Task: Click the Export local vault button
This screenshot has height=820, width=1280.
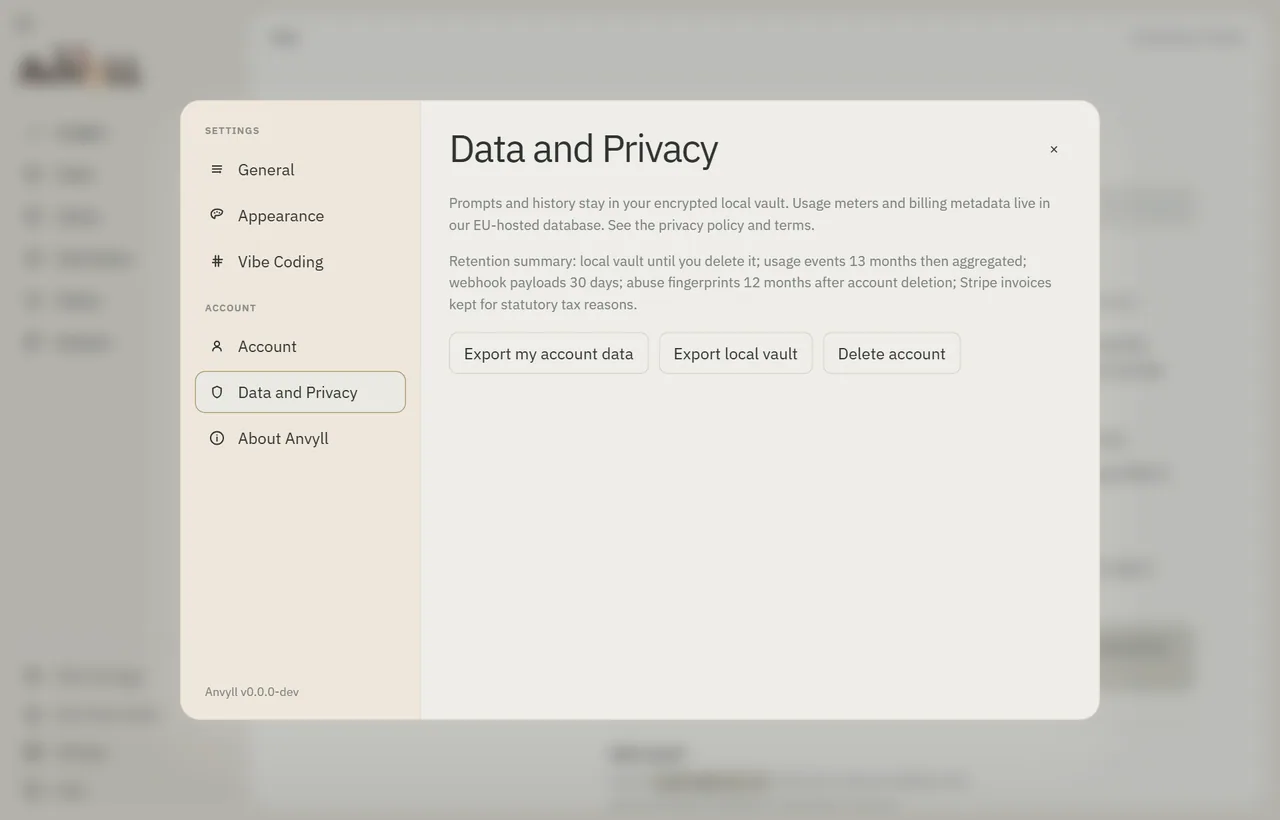Action: (x=735, y=353)
